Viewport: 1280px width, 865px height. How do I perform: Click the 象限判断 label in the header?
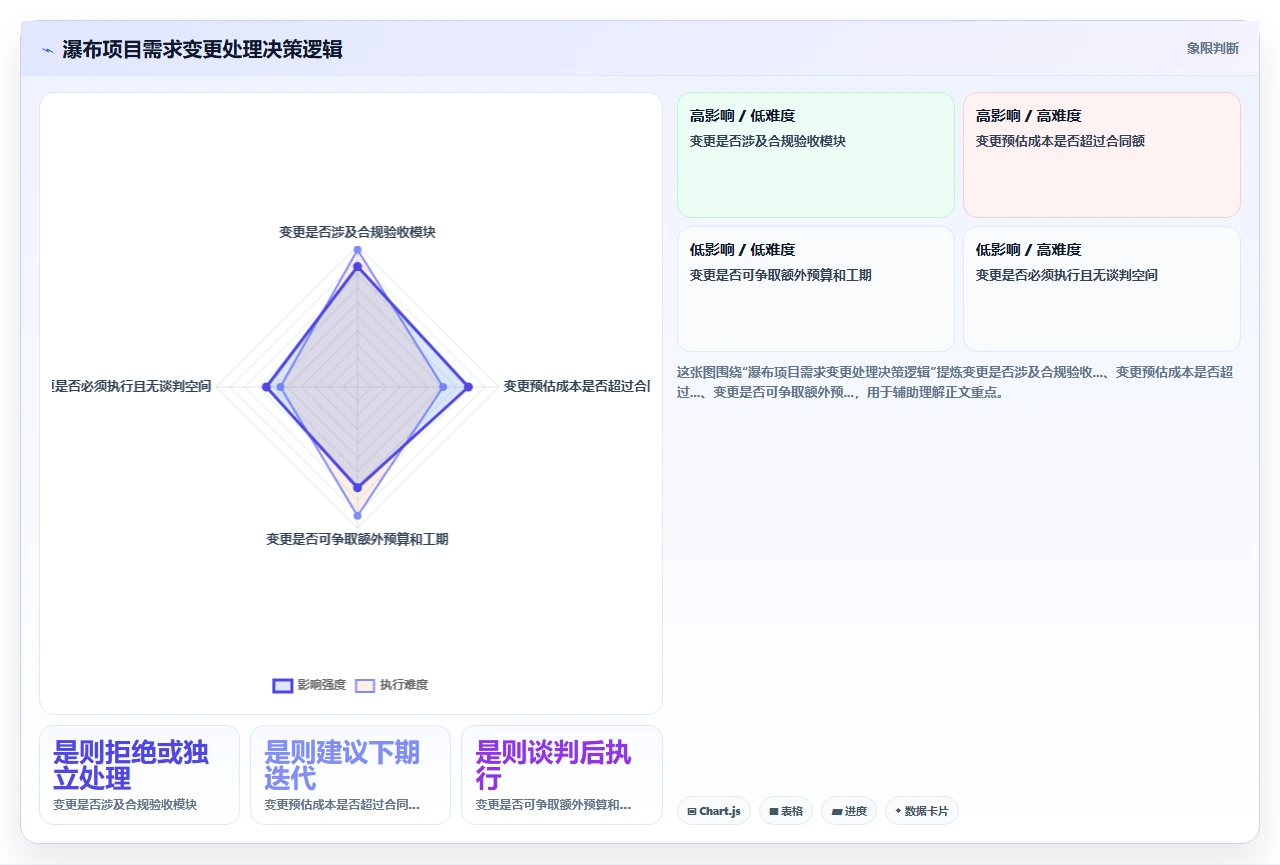tap(1212, 48)
